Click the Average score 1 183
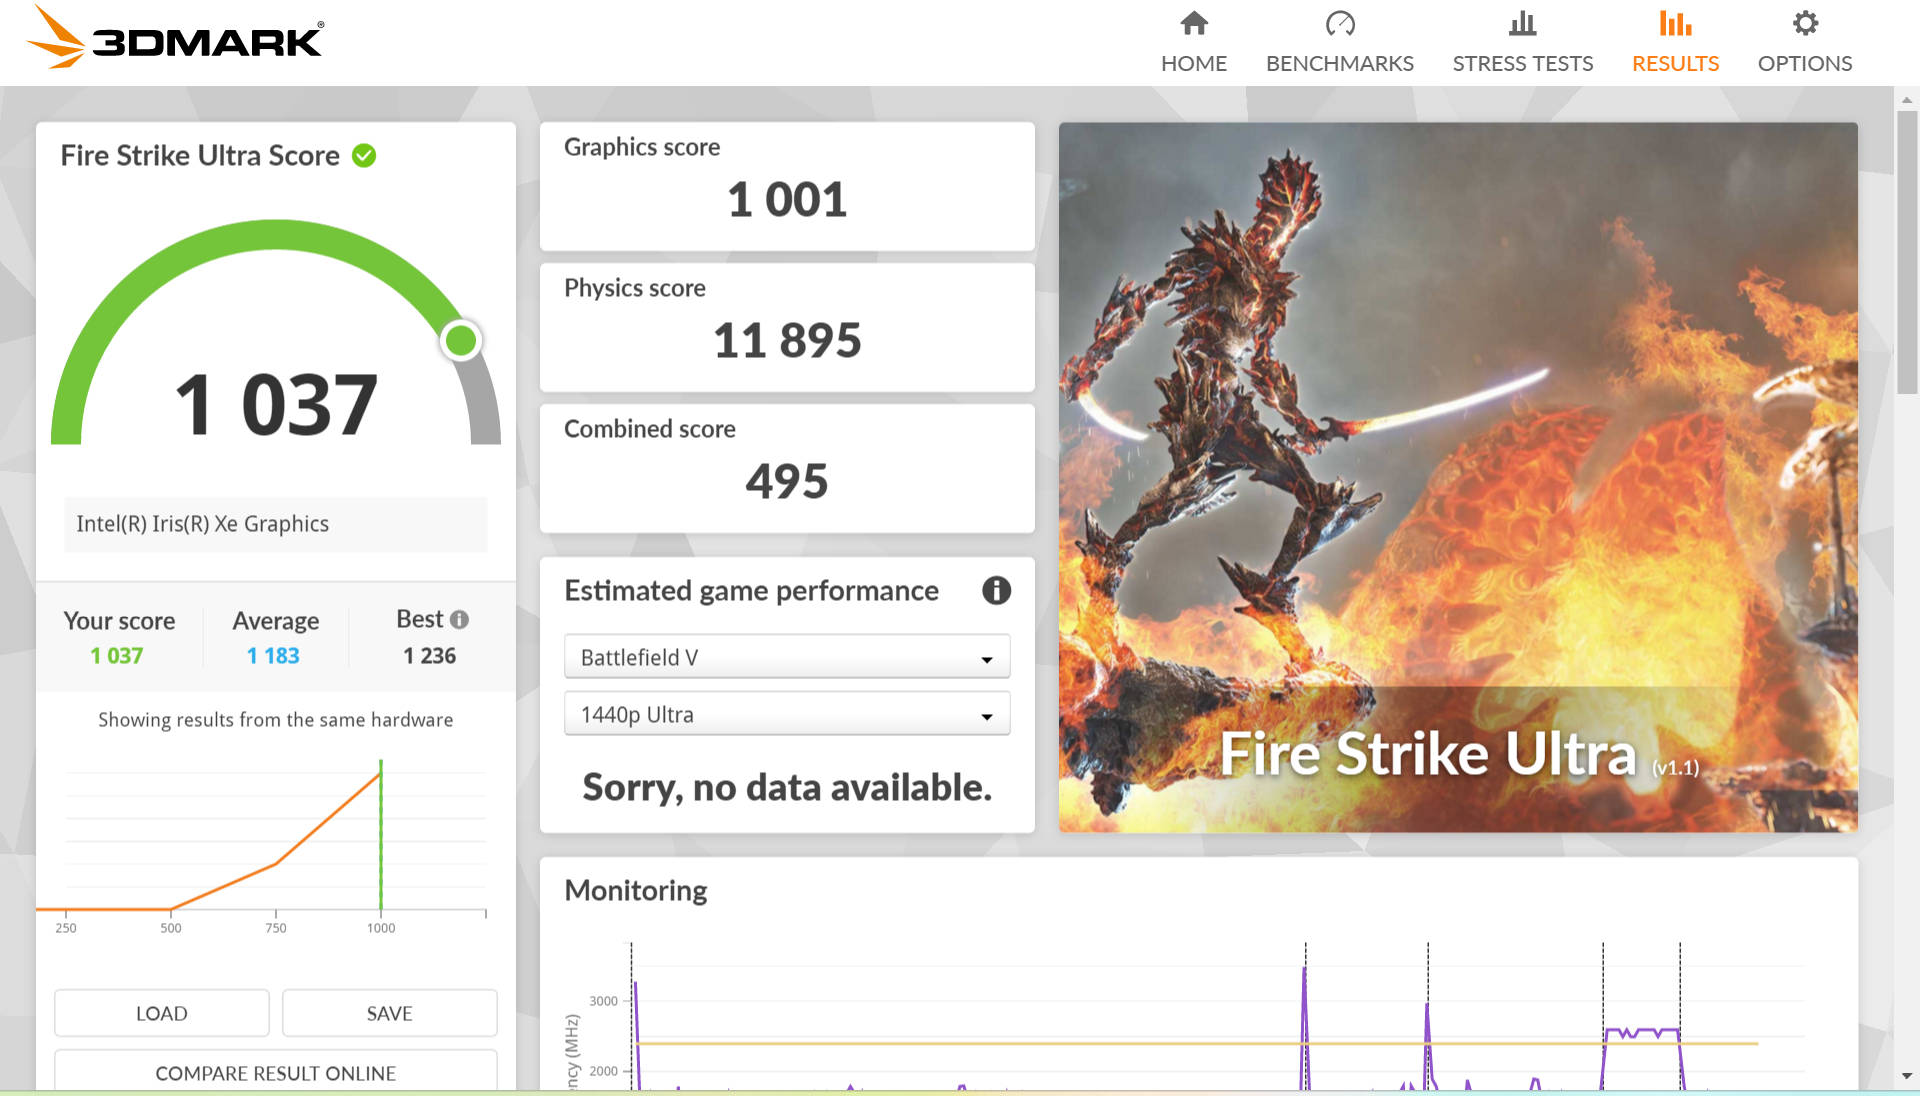Viewport: 1920px width, 1096px height. click(273, 656)
